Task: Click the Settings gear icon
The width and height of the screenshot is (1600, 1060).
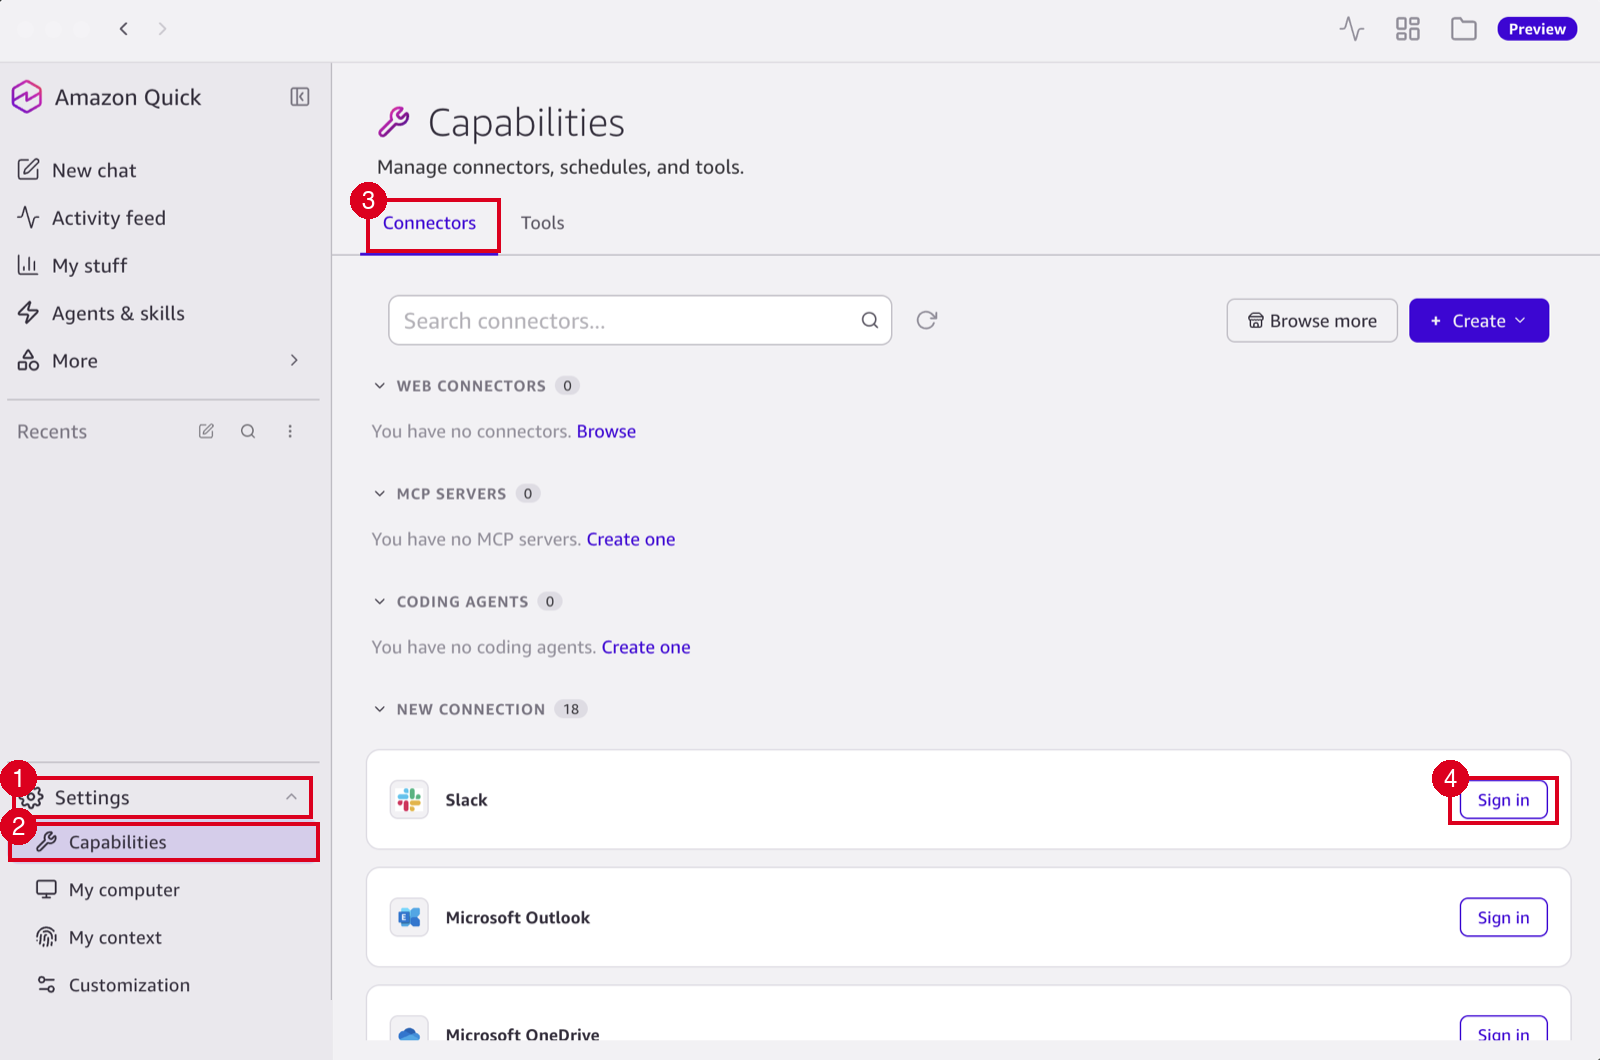Action: (x=32, y=797)
